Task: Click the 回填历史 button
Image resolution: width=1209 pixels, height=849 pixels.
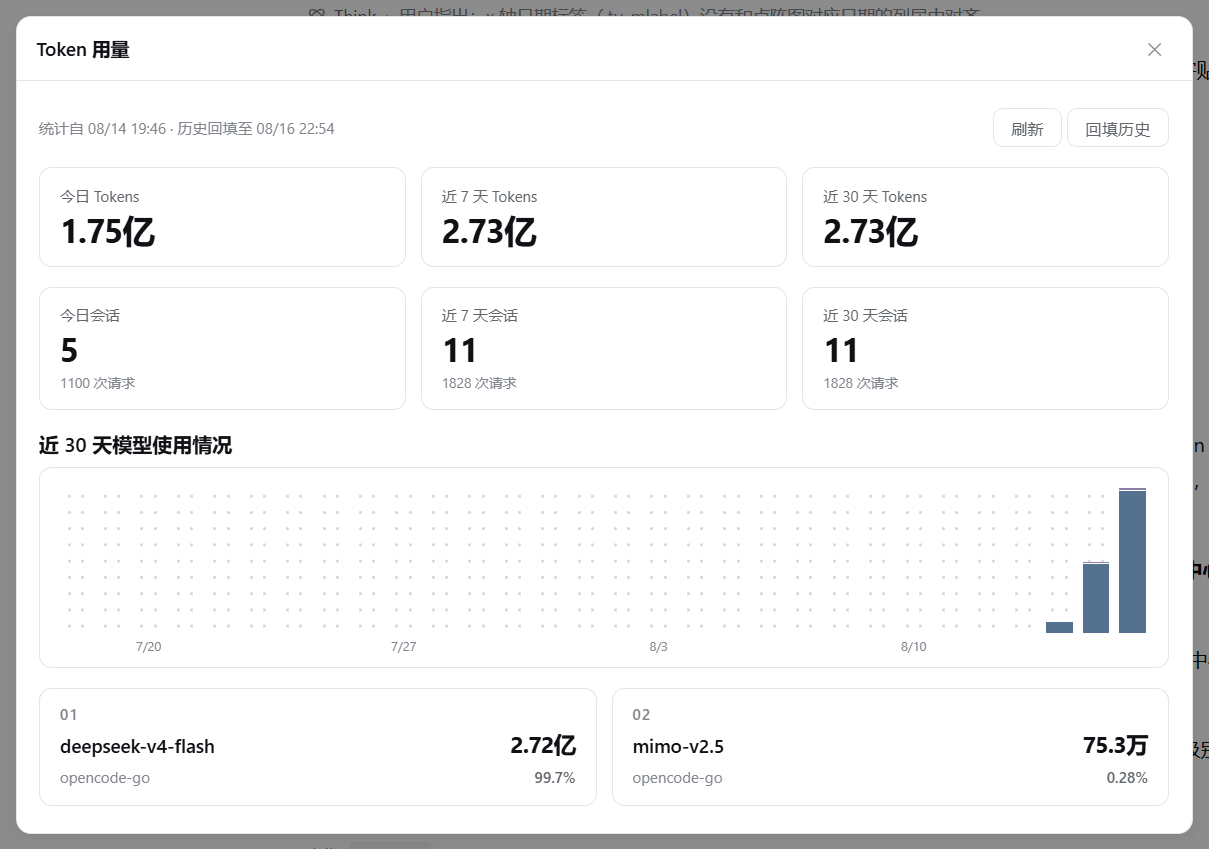Action: [x=1118, y=128]
